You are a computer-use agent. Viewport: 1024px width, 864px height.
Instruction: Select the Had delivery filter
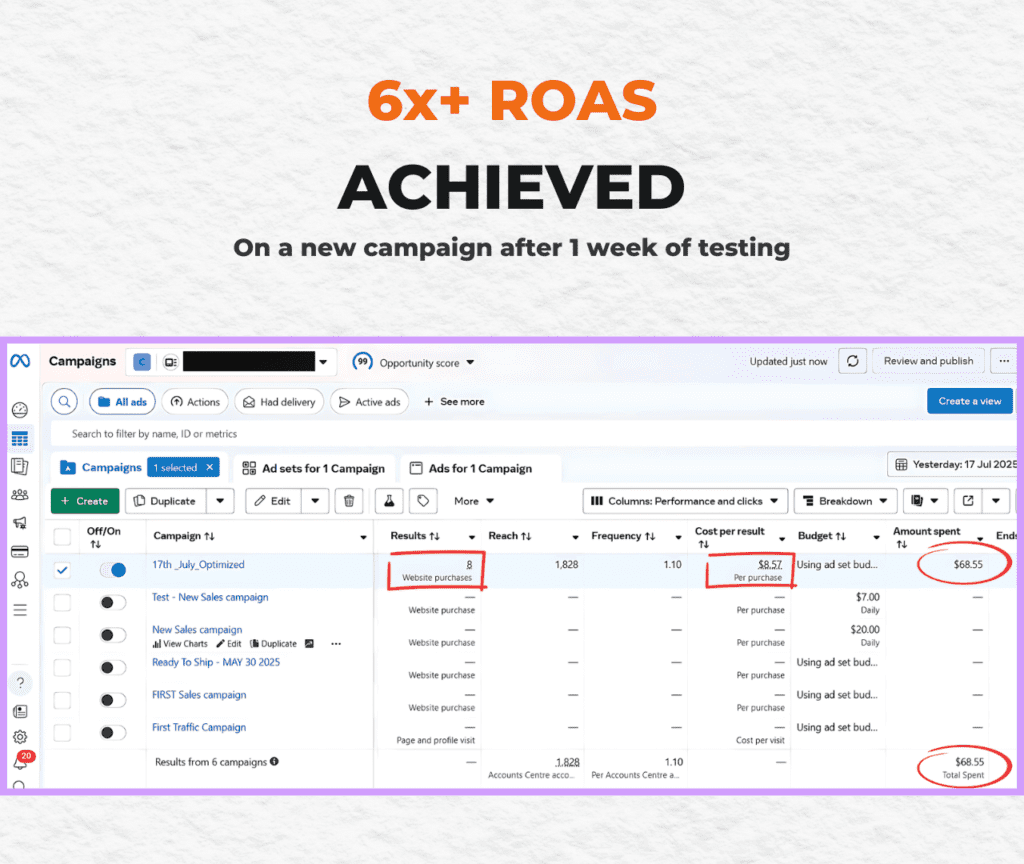(x=278, y=402)
